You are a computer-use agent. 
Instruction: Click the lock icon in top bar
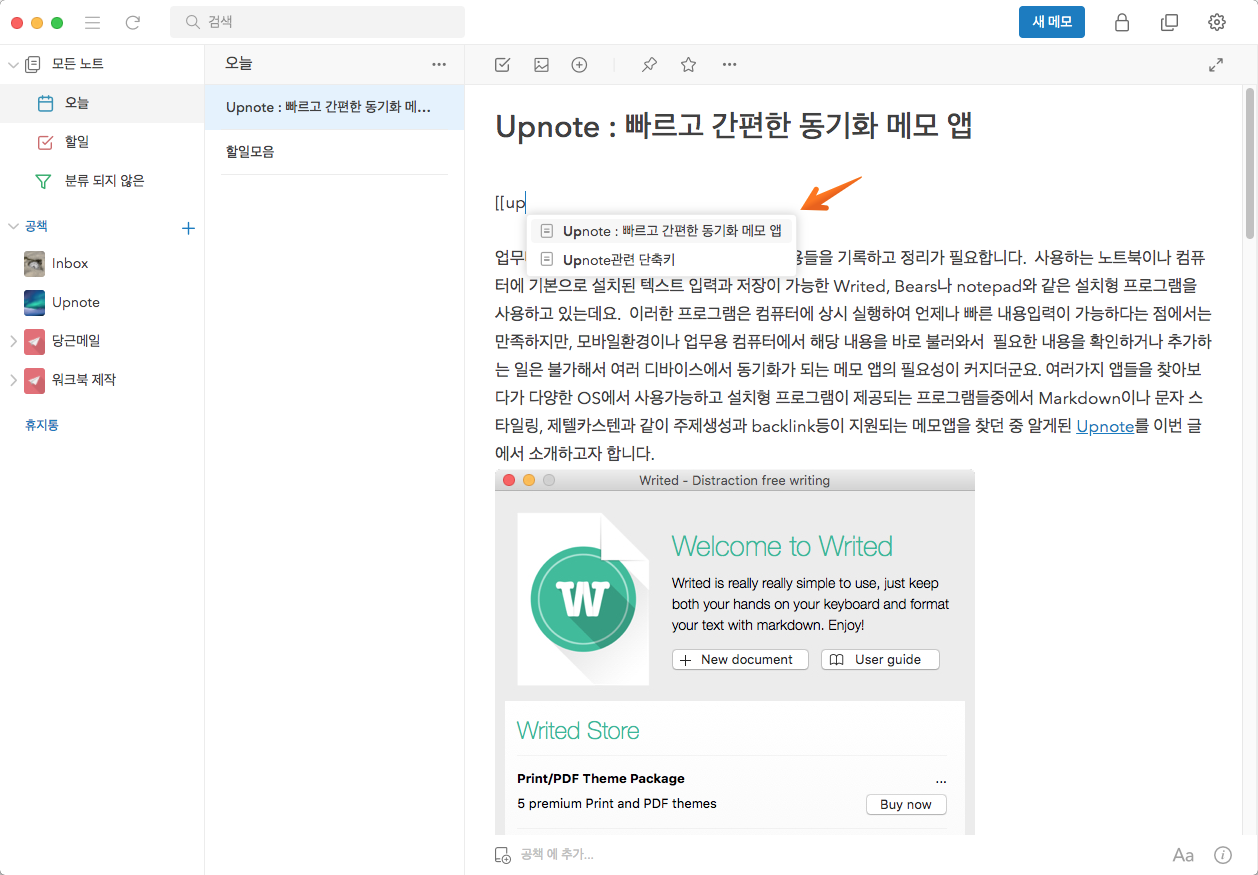tap(1122, 22)
